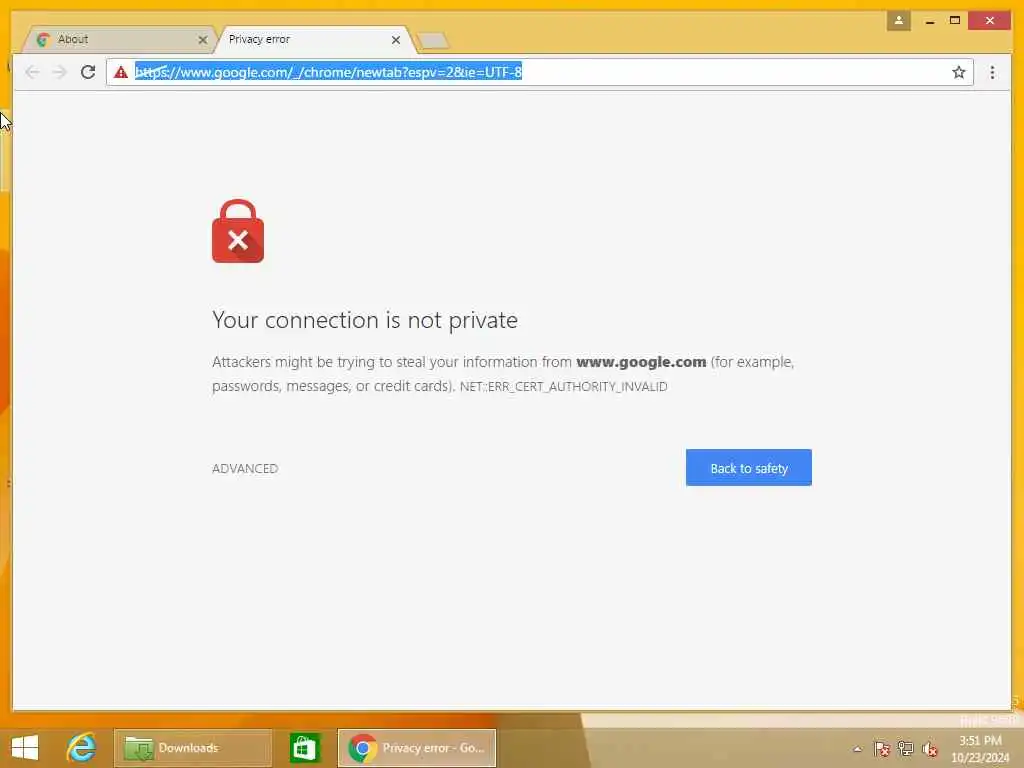Bookmark this page with the star icon
The image size is (1024, 768).
click(x=958, y=72)
